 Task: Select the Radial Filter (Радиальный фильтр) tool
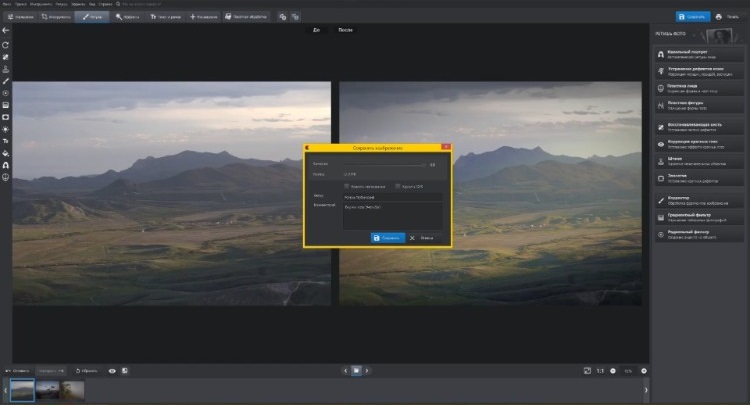pyautogui.click(x=690, y=233)
